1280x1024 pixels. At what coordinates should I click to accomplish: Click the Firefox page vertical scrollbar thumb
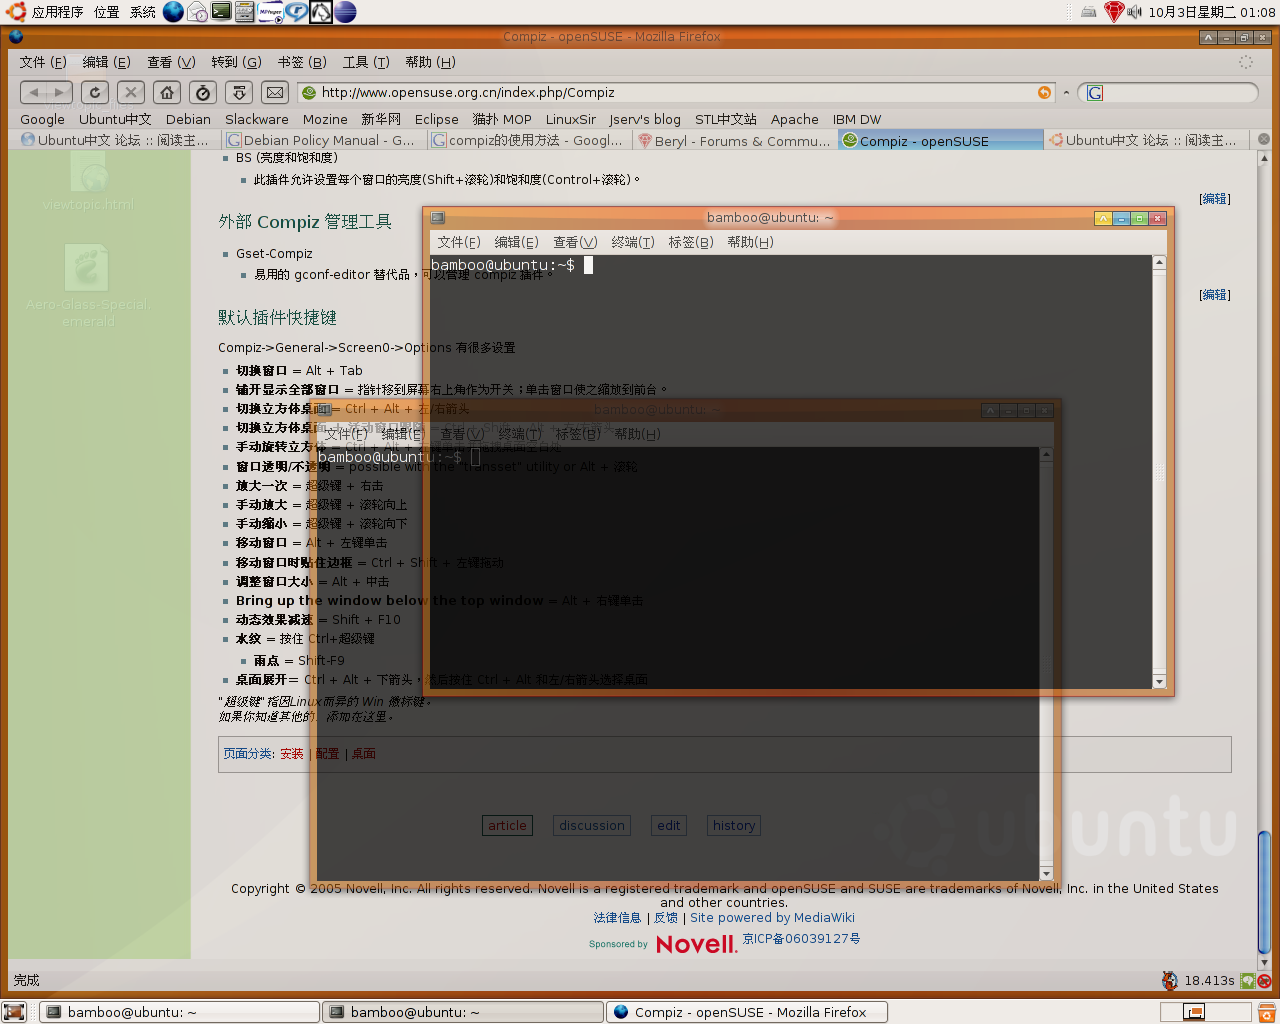pyautogui.click(x=1264, y=893)
